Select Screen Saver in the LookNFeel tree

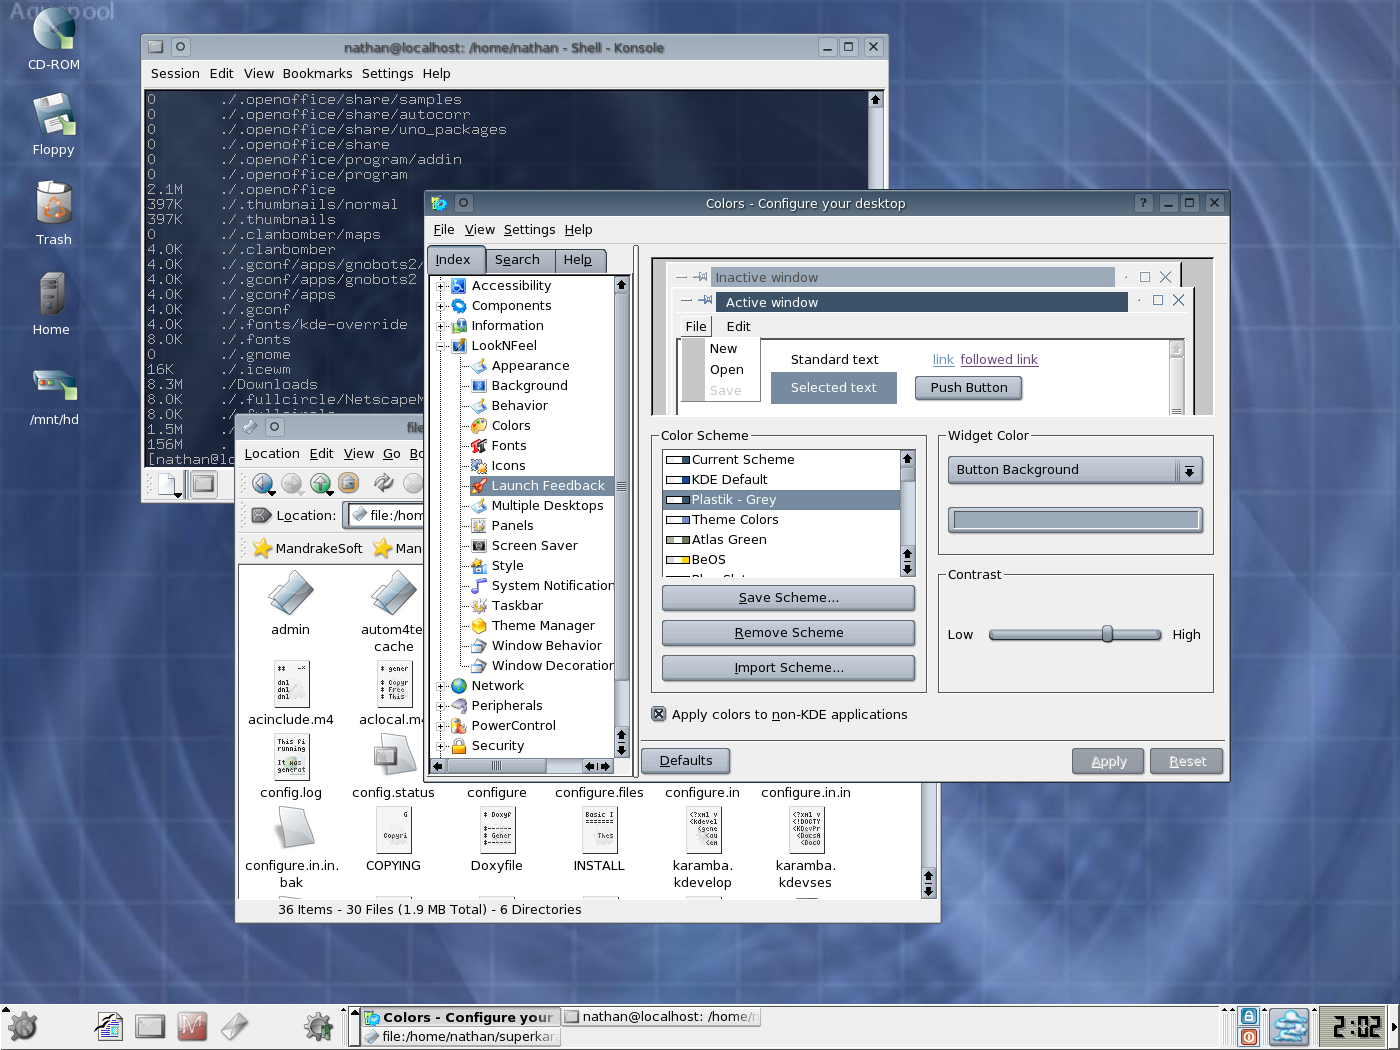click(x=535, y=546)
